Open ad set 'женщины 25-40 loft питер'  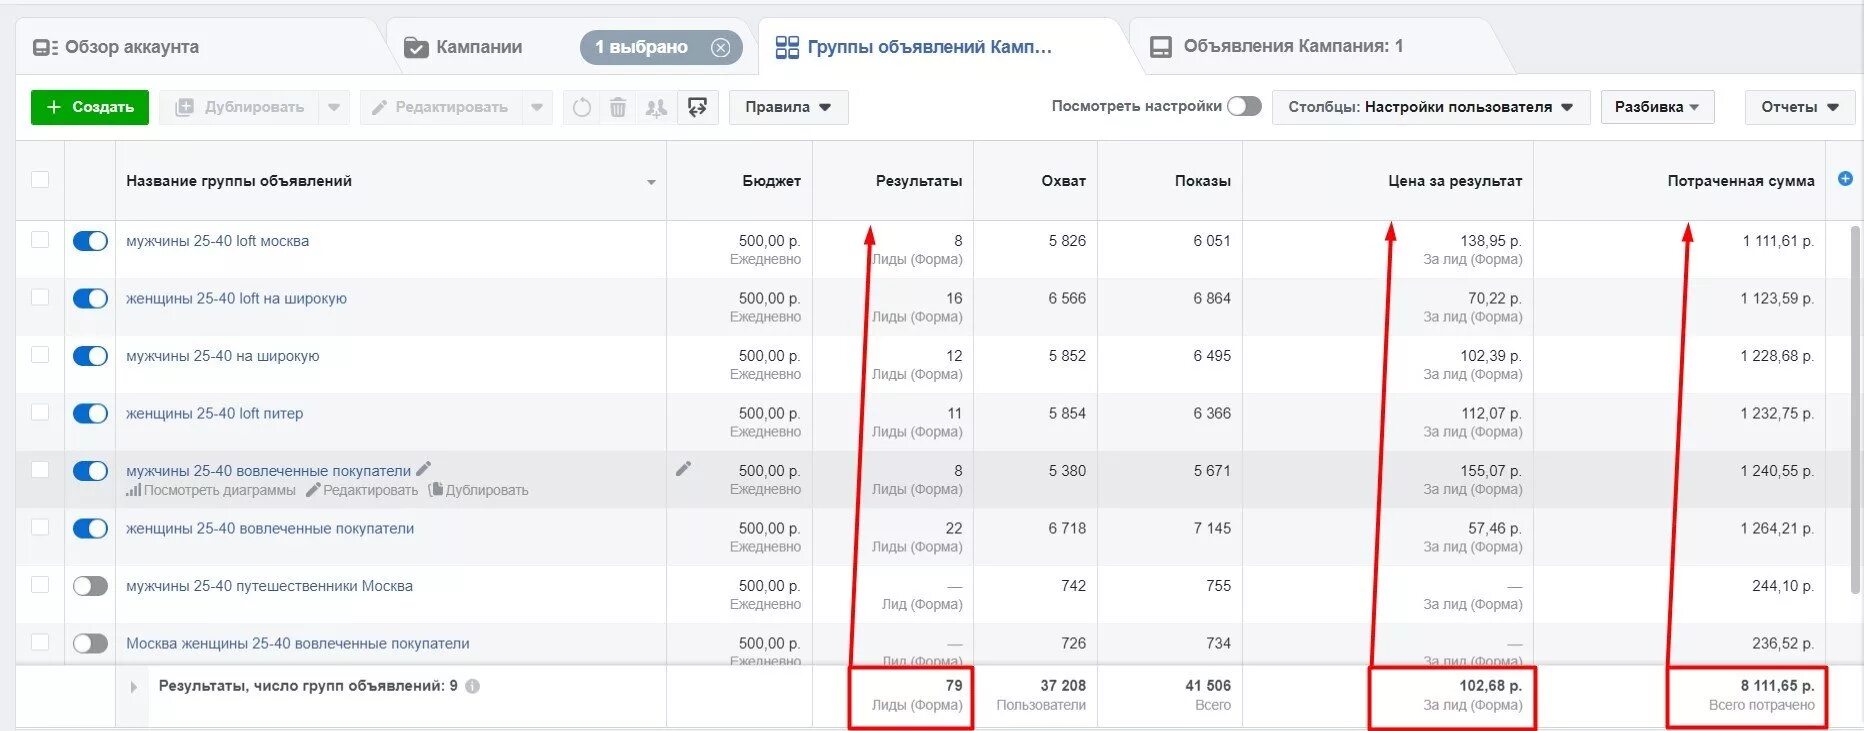(x=214, y=413)
